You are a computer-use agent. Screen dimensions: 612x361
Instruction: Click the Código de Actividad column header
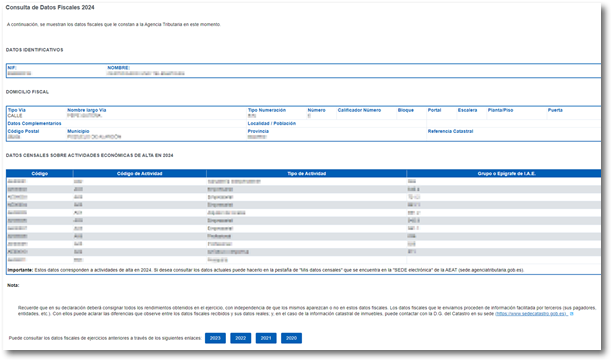pyautogui.click(x=139, y=173)
